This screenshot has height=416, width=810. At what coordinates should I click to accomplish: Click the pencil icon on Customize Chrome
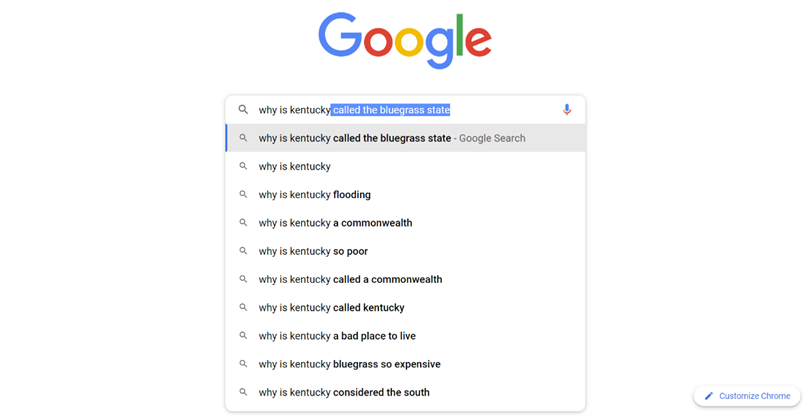[x=709, y=396]
